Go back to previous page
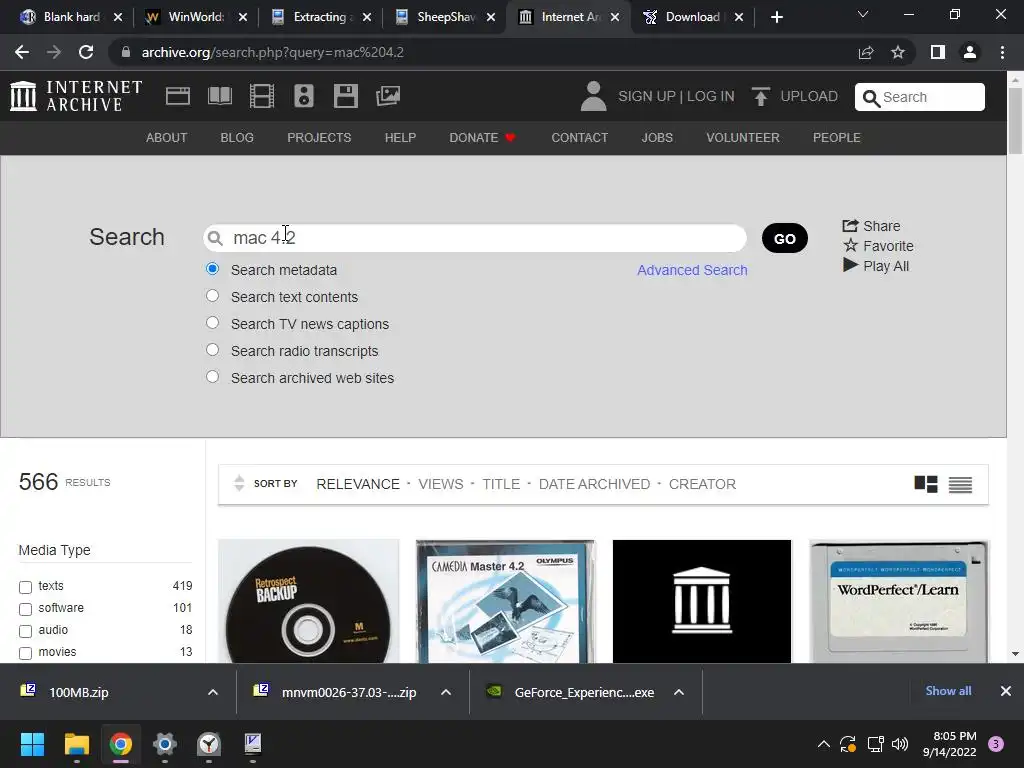The image size is (1024, 768). point(22,52)
